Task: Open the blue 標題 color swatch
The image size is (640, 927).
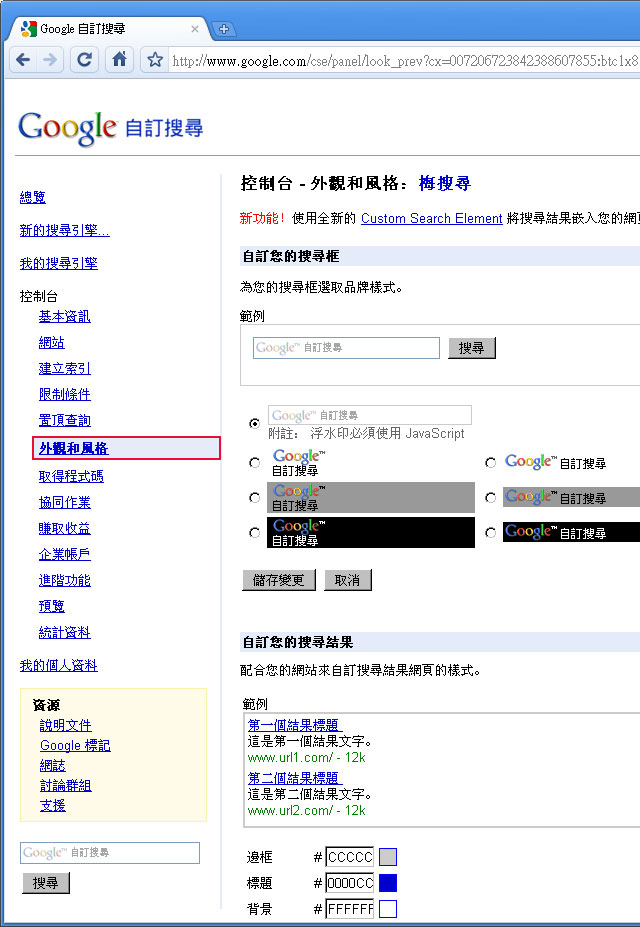Action: 388,883
